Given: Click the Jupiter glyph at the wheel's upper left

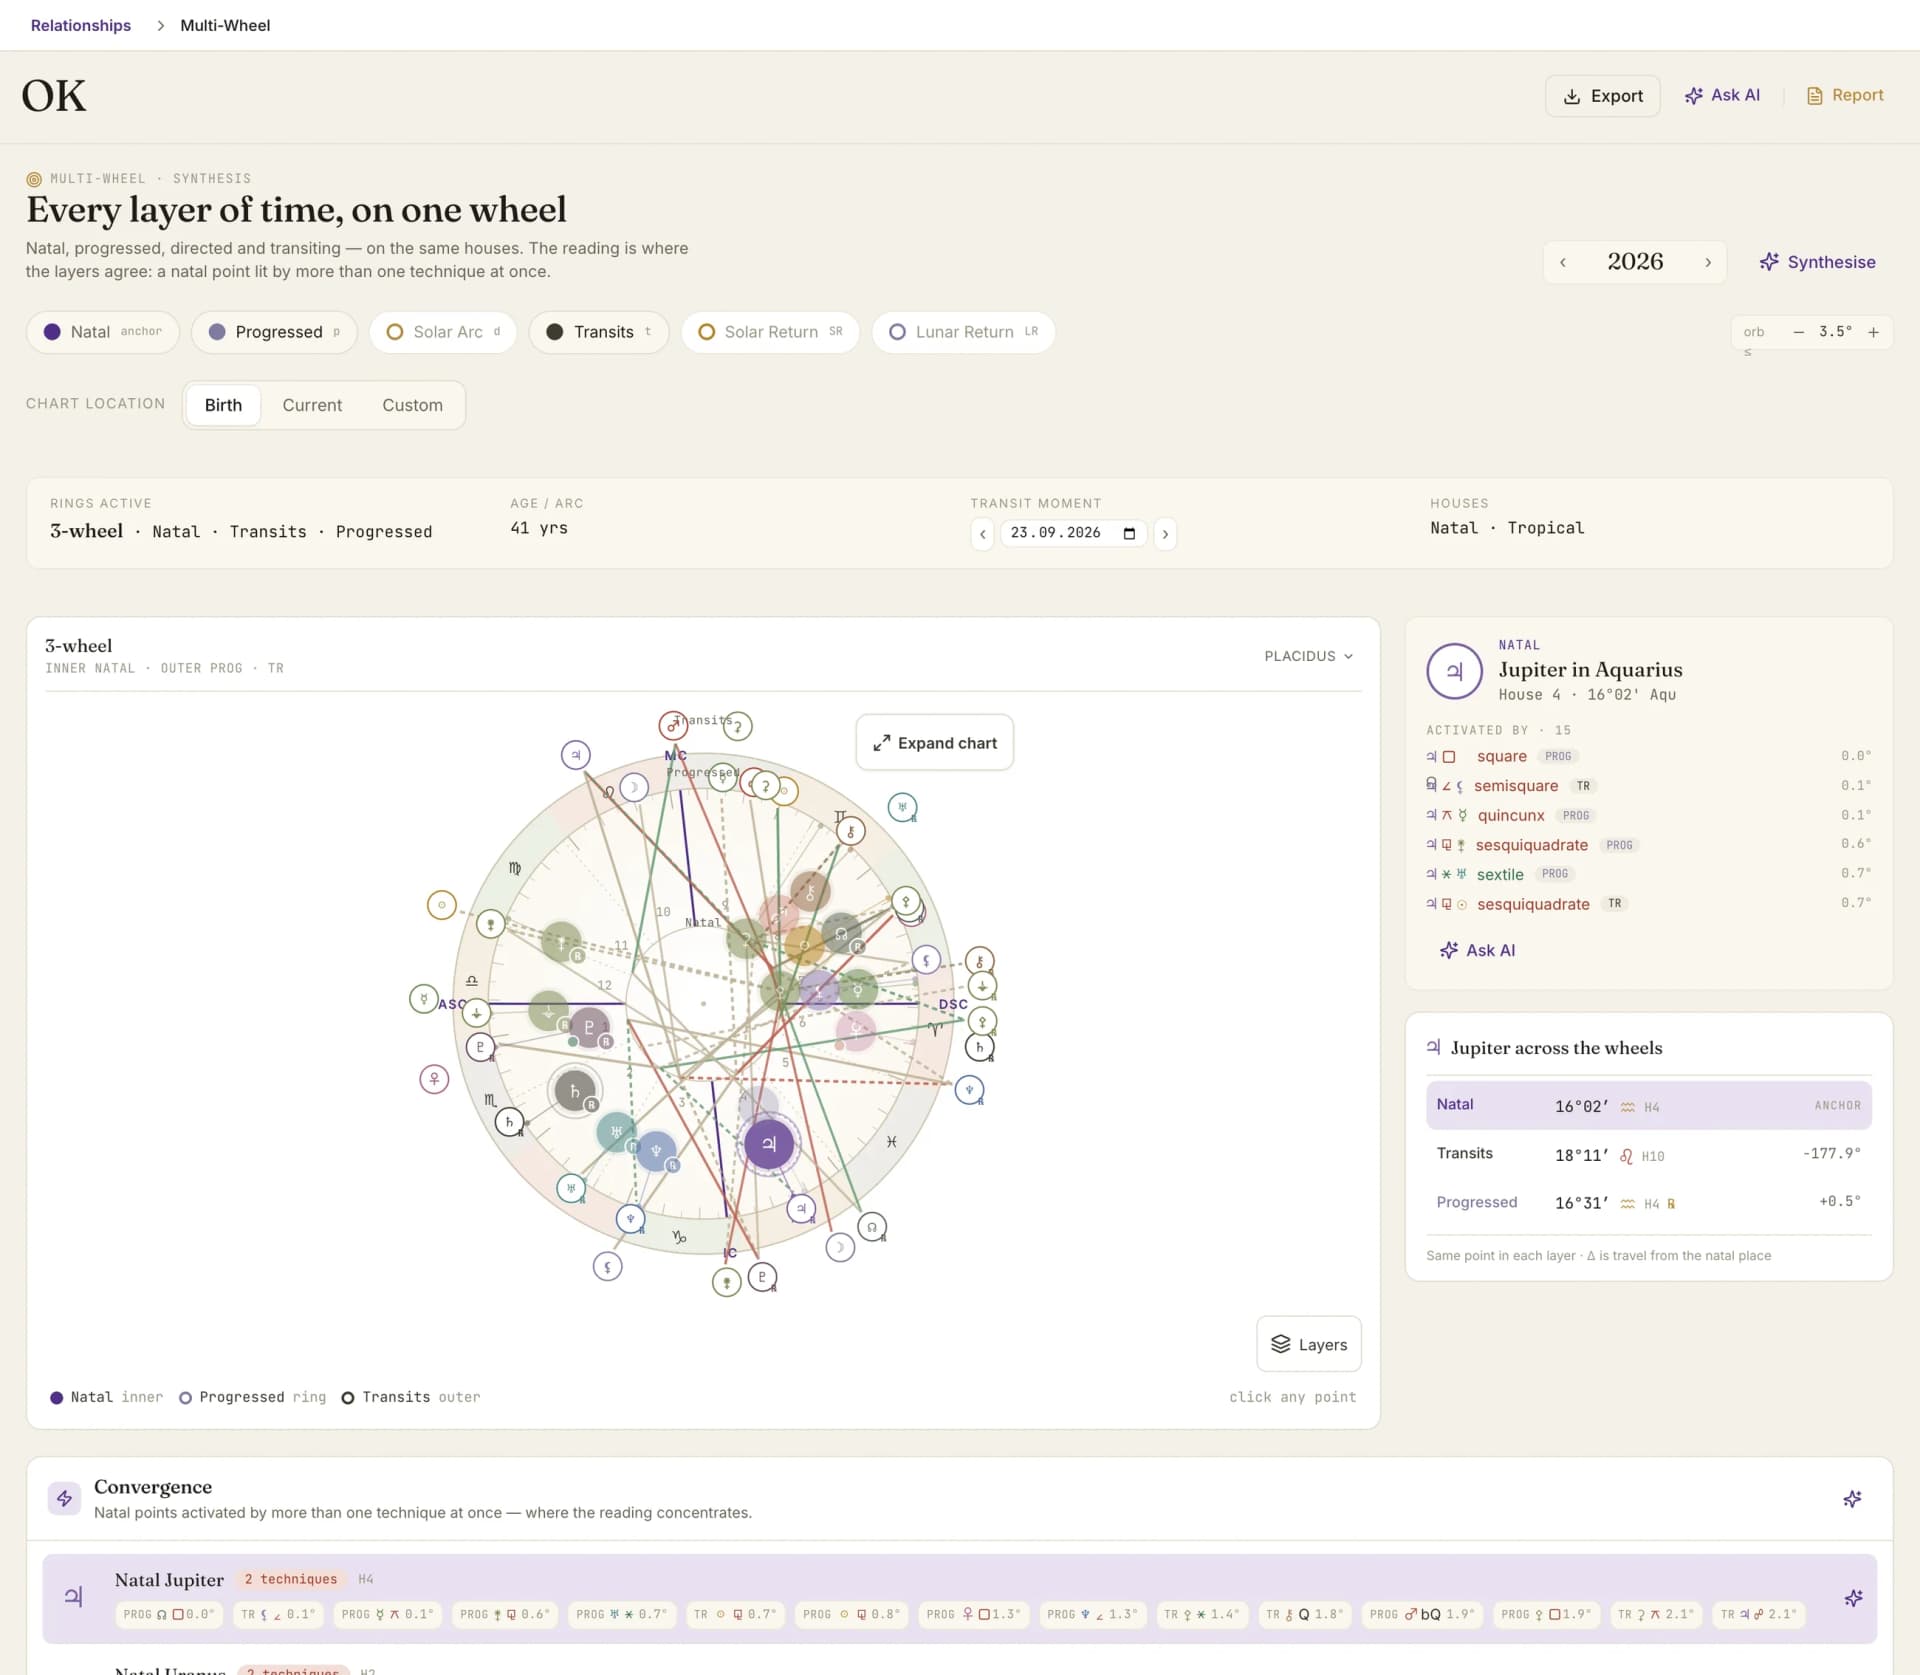Looking at the screenshot, I should click(575, 755).
